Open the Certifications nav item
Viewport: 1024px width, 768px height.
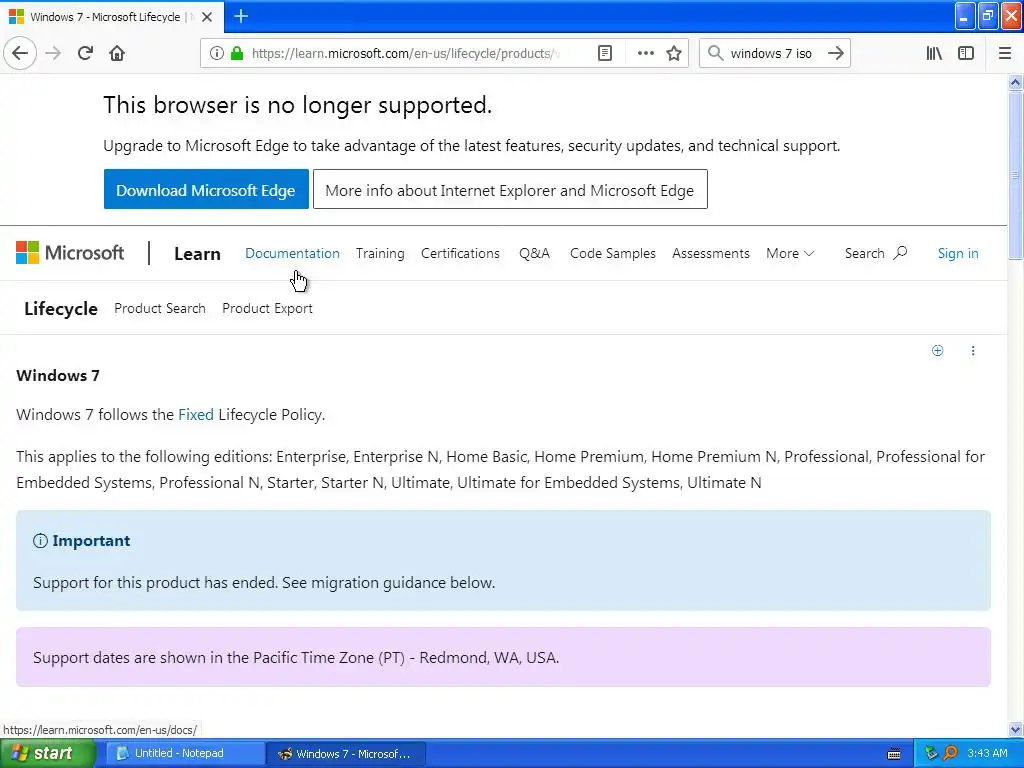point(460,253)
